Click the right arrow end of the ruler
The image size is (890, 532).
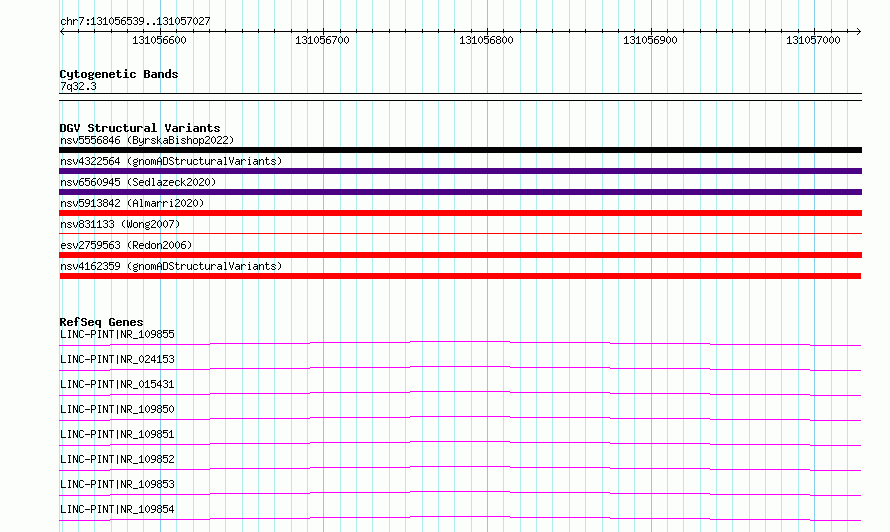coord(858,31)
